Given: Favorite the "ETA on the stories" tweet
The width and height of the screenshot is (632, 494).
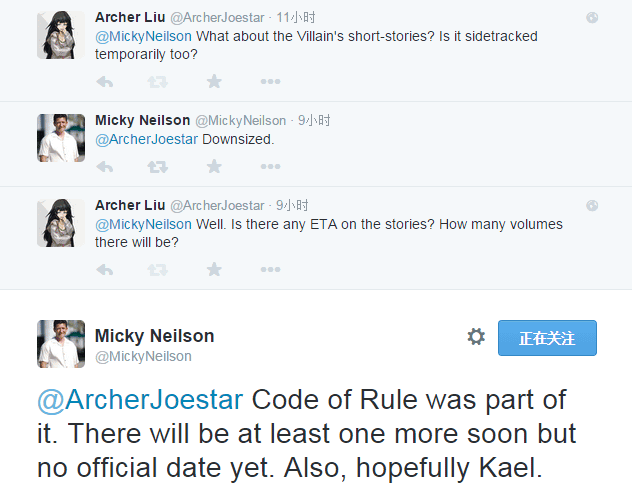Looking at the screenshot, I should click(213, 269).
